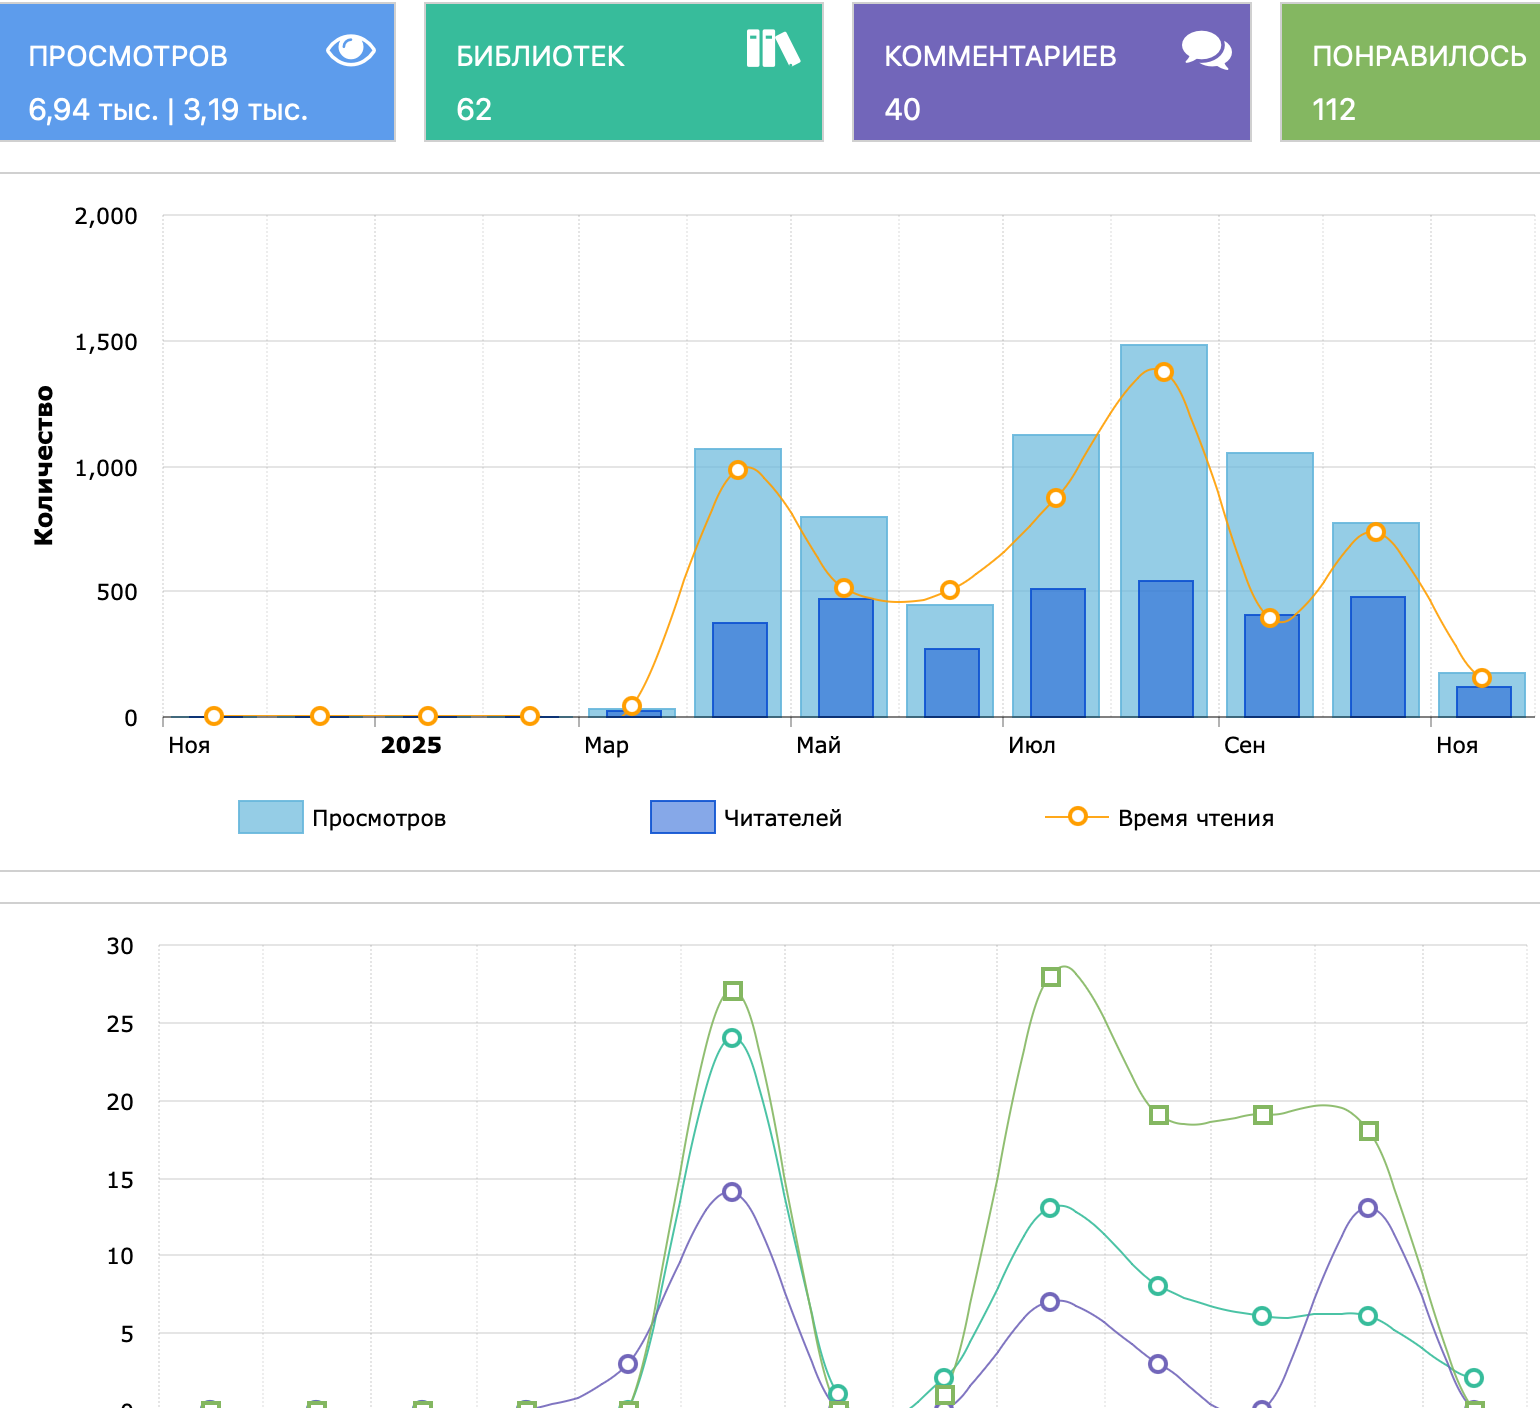1540x1408 pixels.
Task: Click the light blue Просмотров legend swatch
Action: coord(270,817)
